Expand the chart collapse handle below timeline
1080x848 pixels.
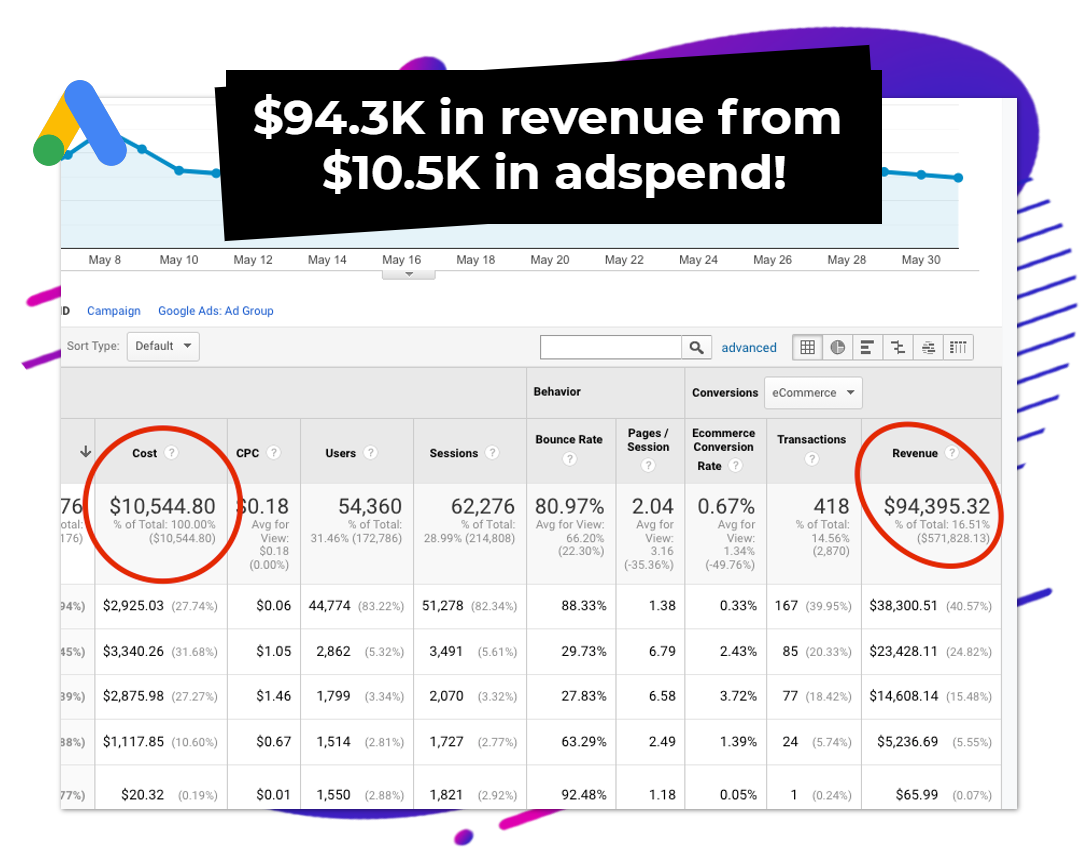click(x=408, y=274)
